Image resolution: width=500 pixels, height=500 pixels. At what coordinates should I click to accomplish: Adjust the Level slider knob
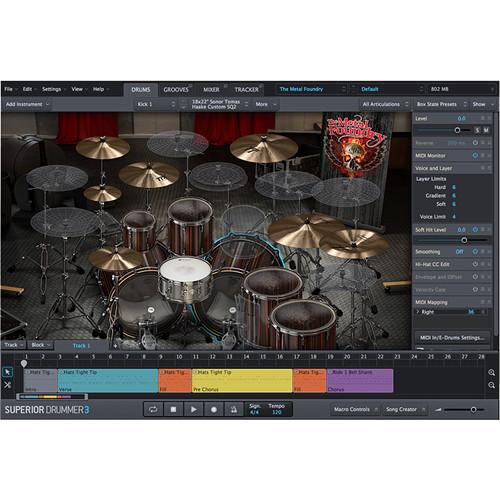click(x=458, y=130)
